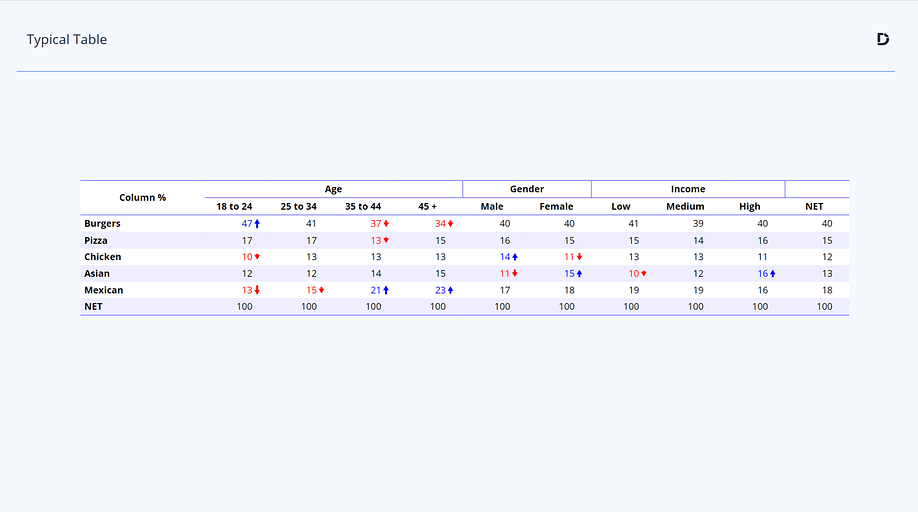Select the Age column group header
This screenshot has height=512, width=918.
pyautogui.click(x=333, y=189)
